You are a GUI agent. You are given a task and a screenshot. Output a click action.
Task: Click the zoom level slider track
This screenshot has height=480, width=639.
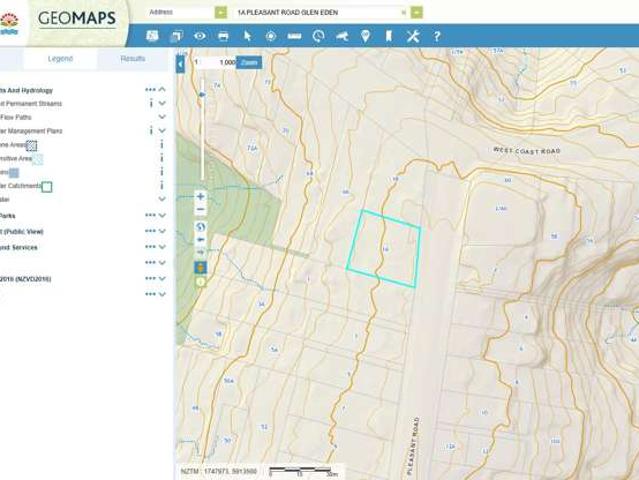pyautogui.click(x=202, y=130)
